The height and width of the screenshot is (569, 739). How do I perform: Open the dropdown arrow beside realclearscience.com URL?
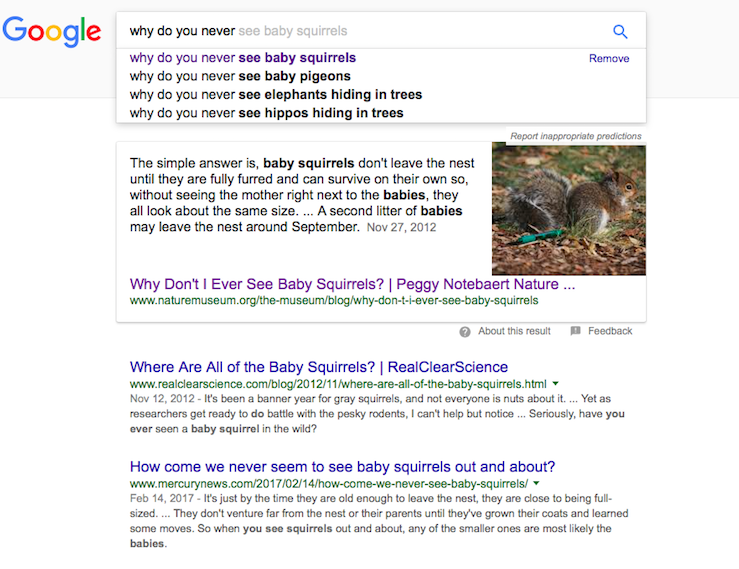click(555, 384)
